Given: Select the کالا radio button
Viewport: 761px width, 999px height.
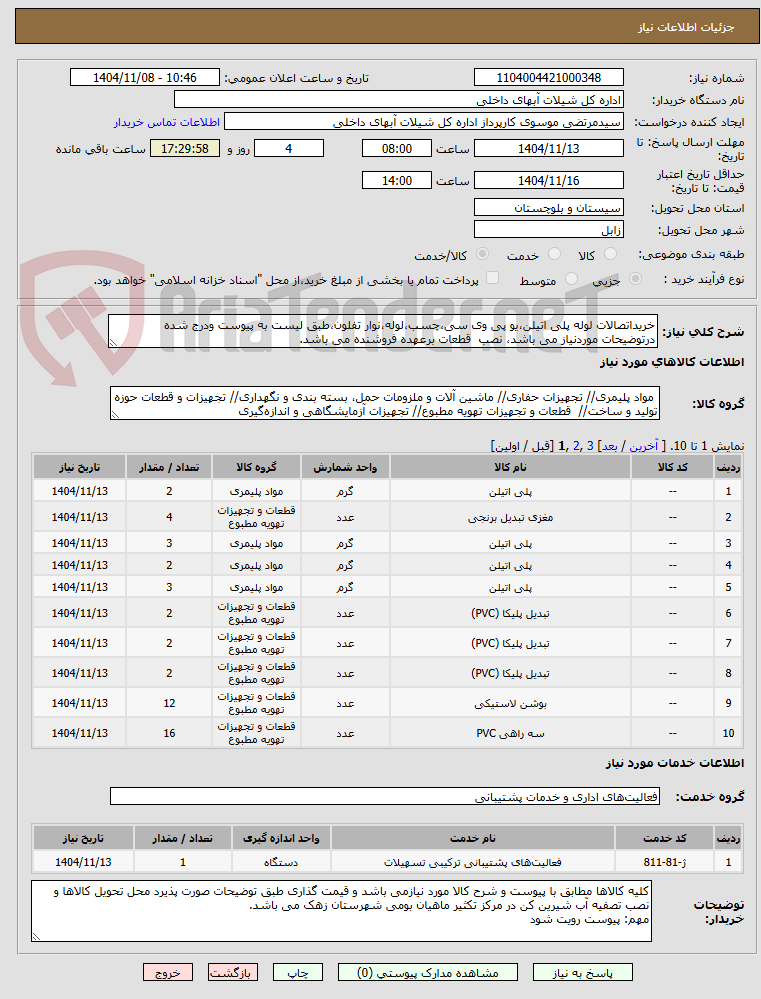Looking at the screenshot, I should pyautogui.click(x=611, y=254).
